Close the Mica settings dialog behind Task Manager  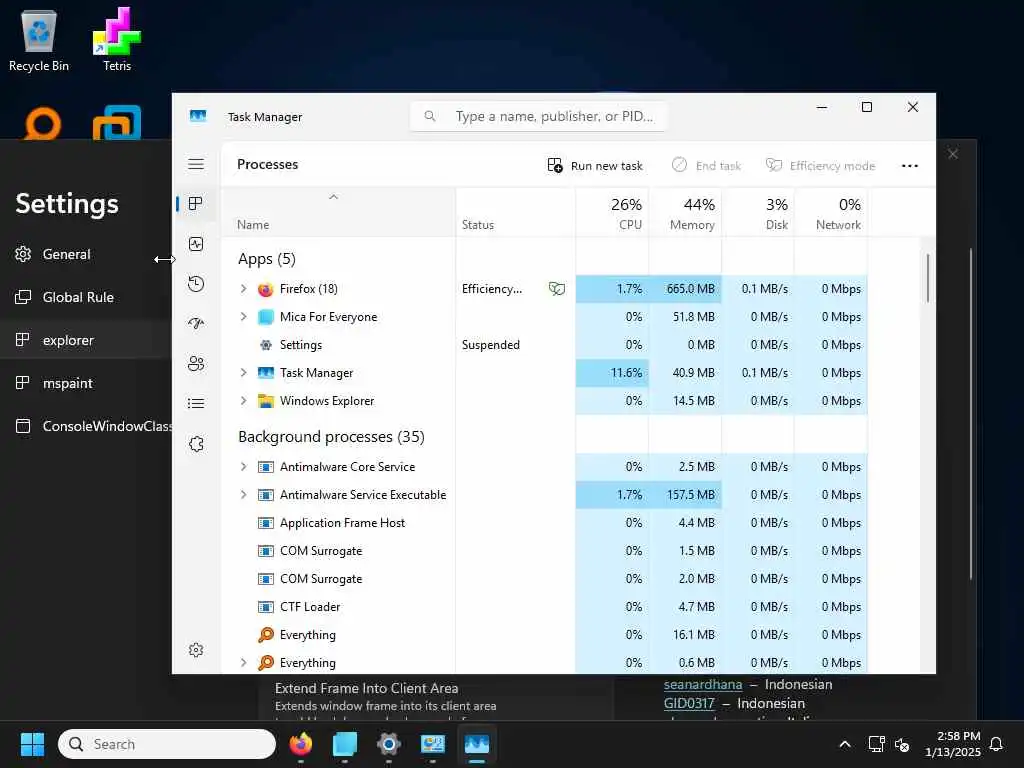953,154
